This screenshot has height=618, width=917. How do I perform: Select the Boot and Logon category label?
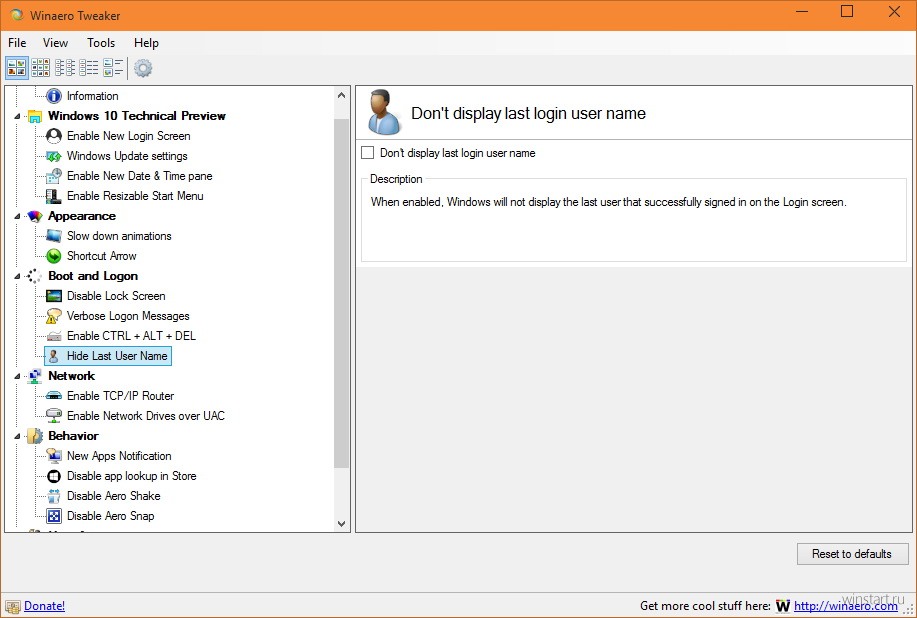click(93, 276)
